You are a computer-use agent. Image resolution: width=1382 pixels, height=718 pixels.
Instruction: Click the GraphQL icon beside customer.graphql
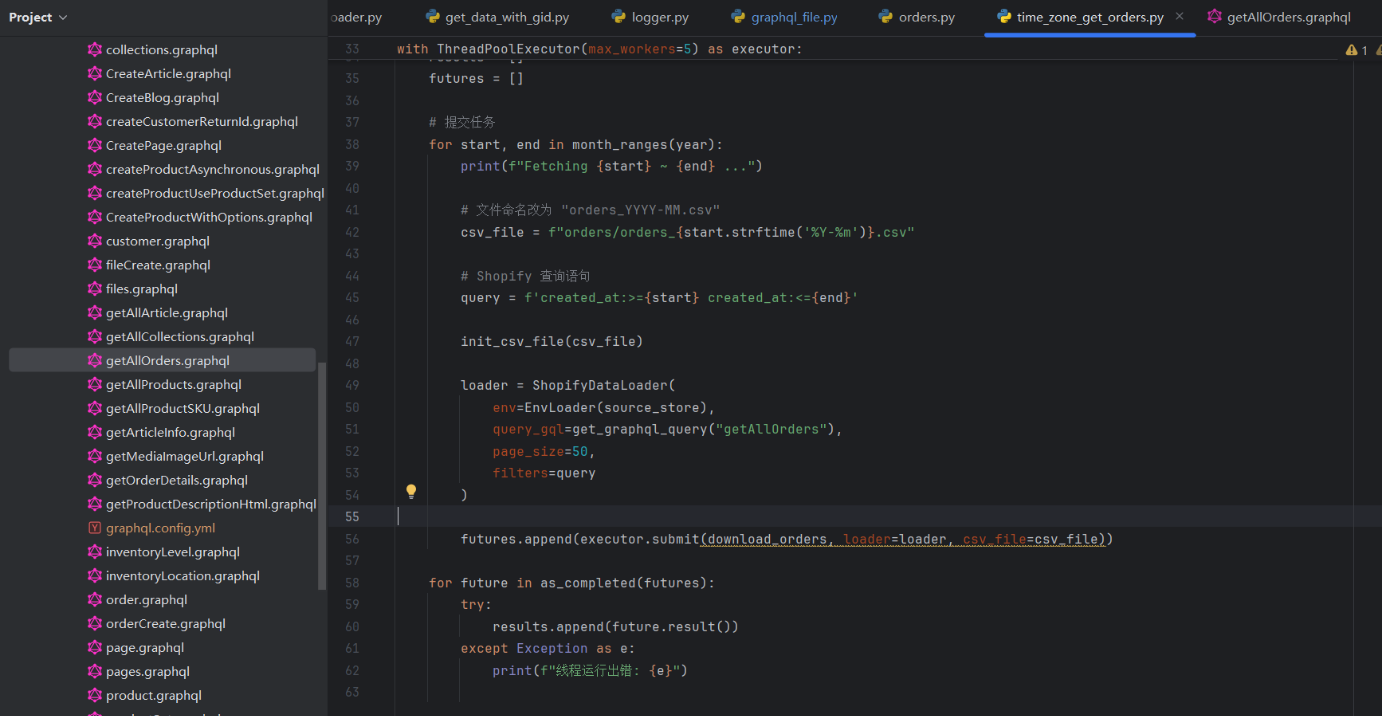(93, 240)
